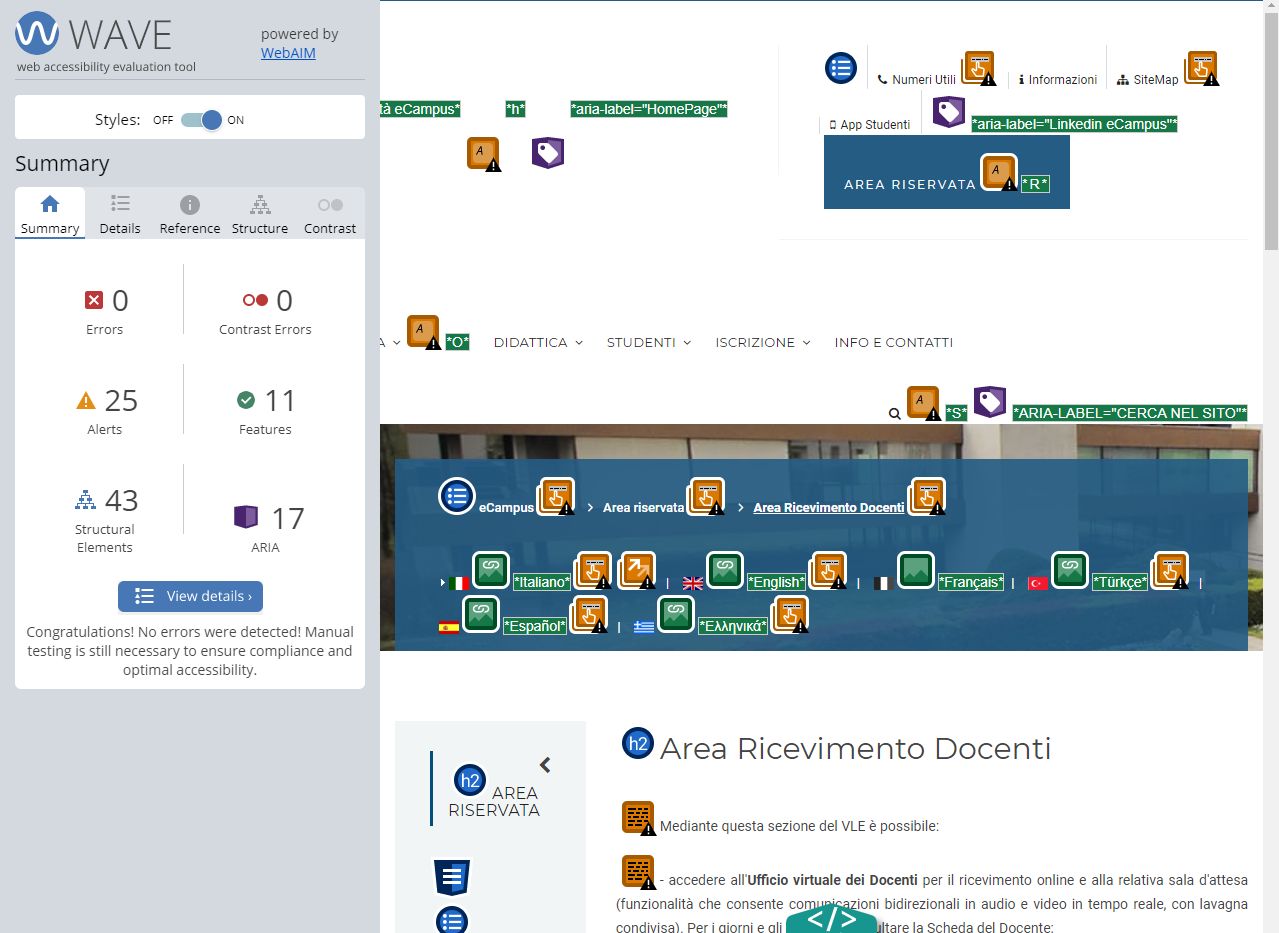Expand the DIDATTICA menu
This screenshot has height=933, width=1279.
tap(537, 342)
